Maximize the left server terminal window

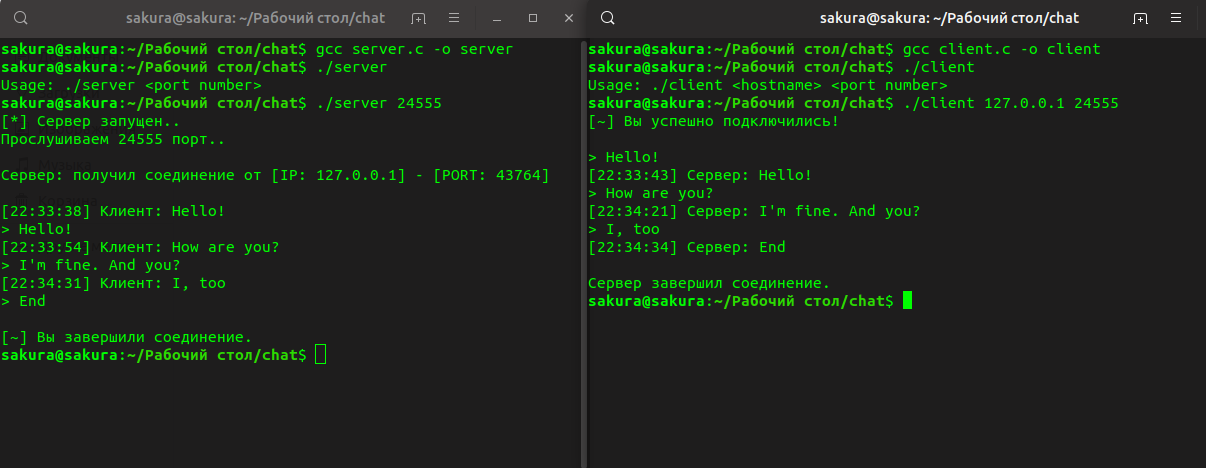pos(532,18)
